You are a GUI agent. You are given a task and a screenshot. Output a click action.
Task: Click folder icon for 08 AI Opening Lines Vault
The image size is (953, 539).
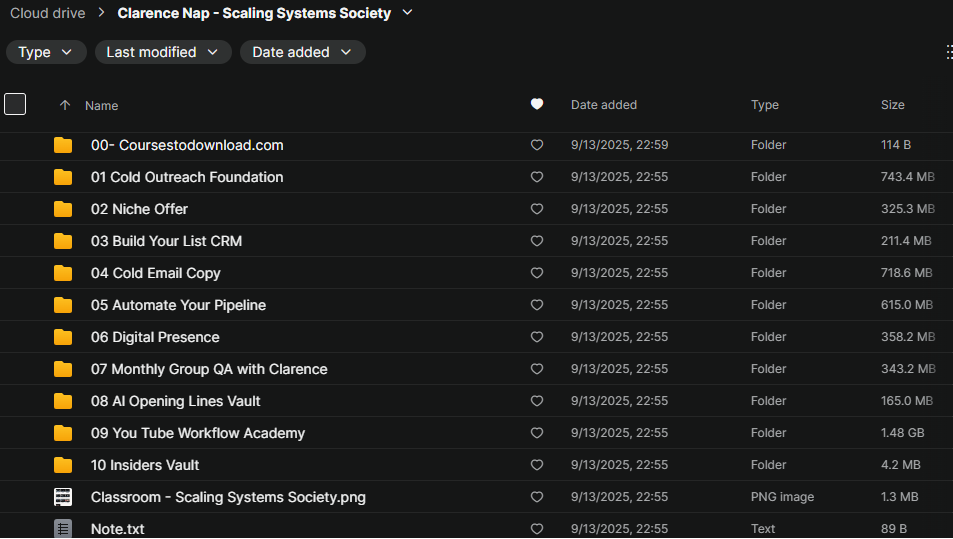(63, 401)
